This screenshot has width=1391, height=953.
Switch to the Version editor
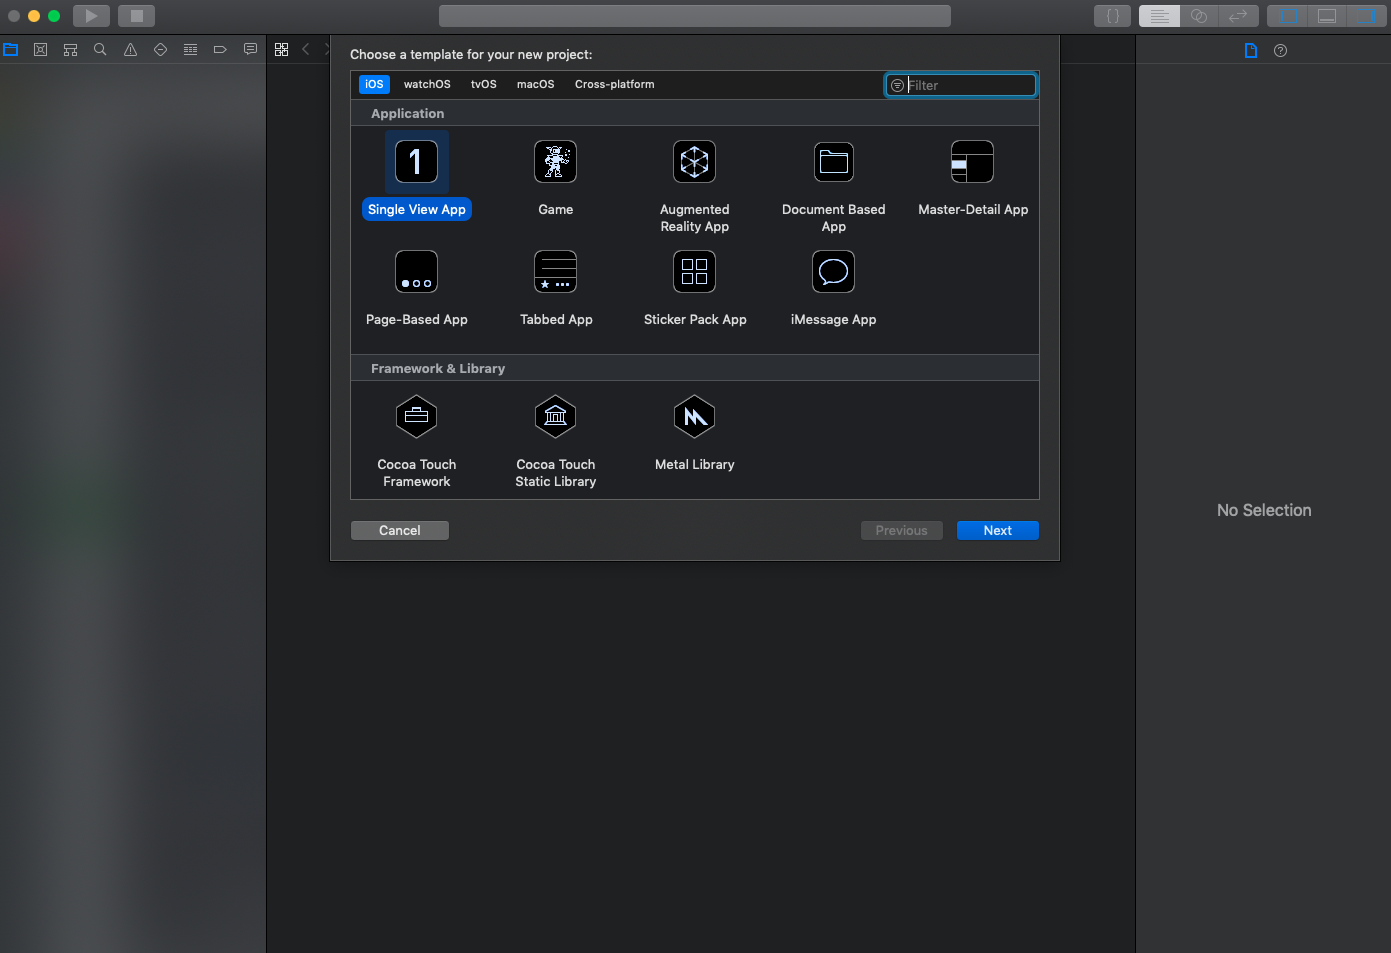[1238, 16]
